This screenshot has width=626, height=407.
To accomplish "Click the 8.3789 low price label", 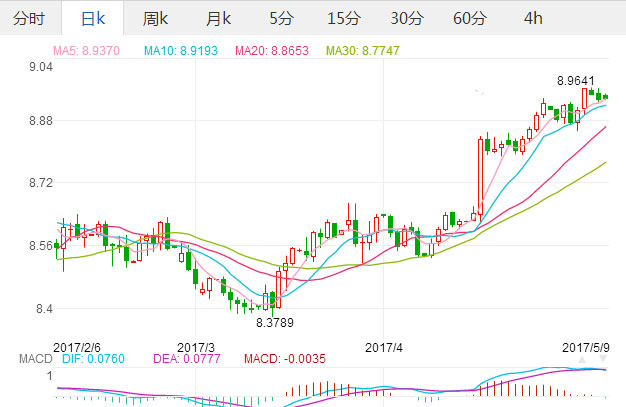I will coord(275,322).
